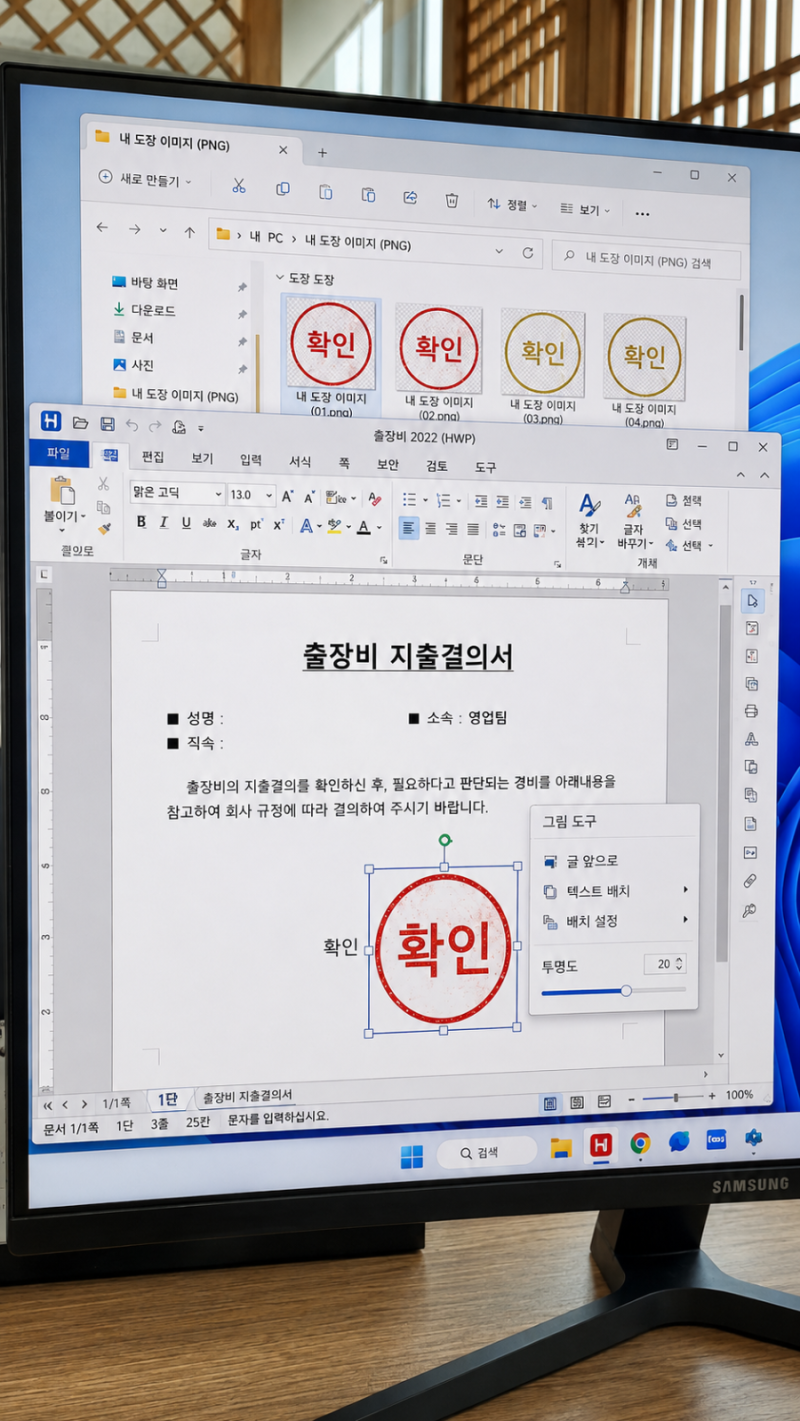Toggle right alignment button
800x1421 pixels.
451,529
